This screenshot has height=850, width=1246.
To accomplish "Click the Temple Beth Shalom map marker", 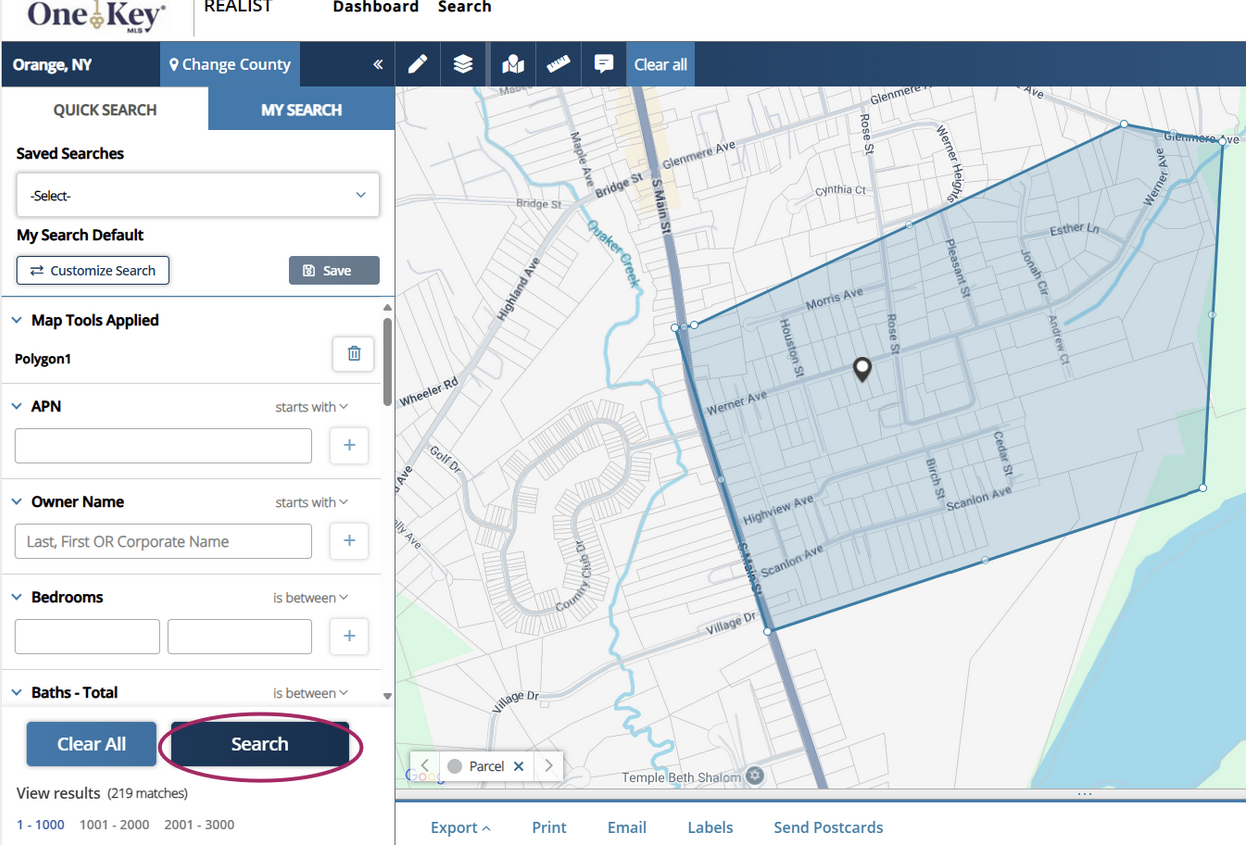I will tap(755, 776).
